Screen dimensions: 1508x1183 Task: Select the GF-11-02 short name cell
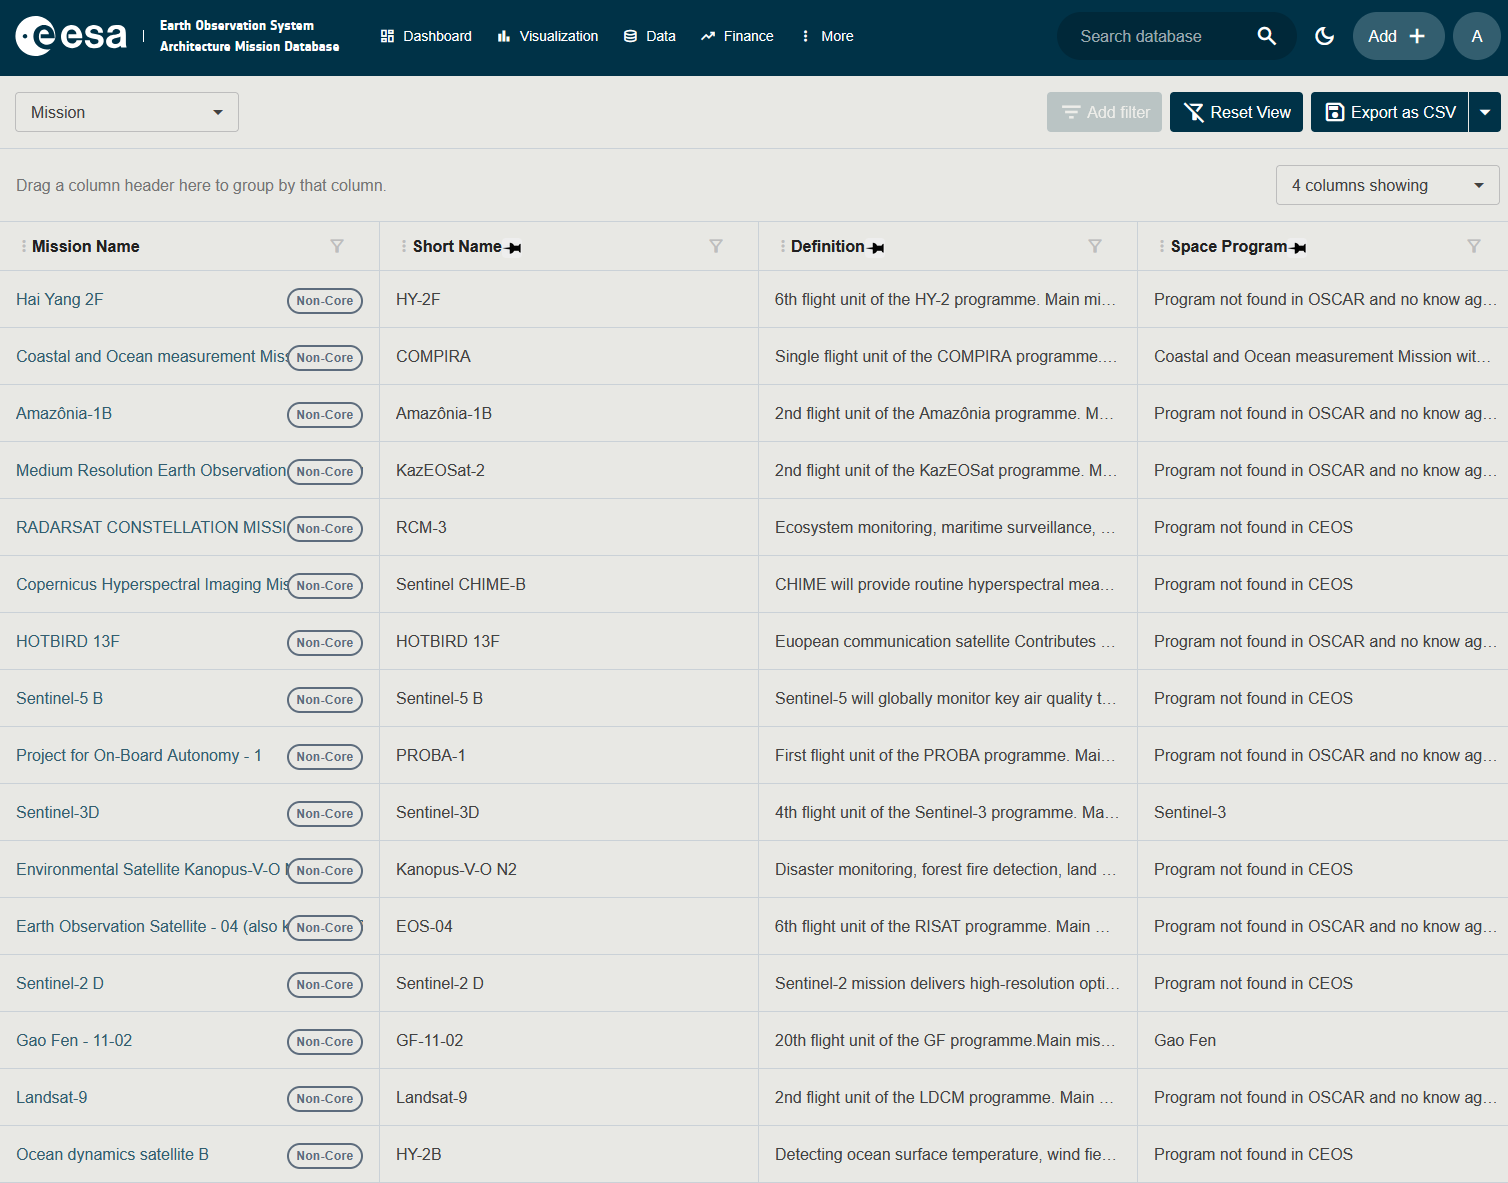569,1040
